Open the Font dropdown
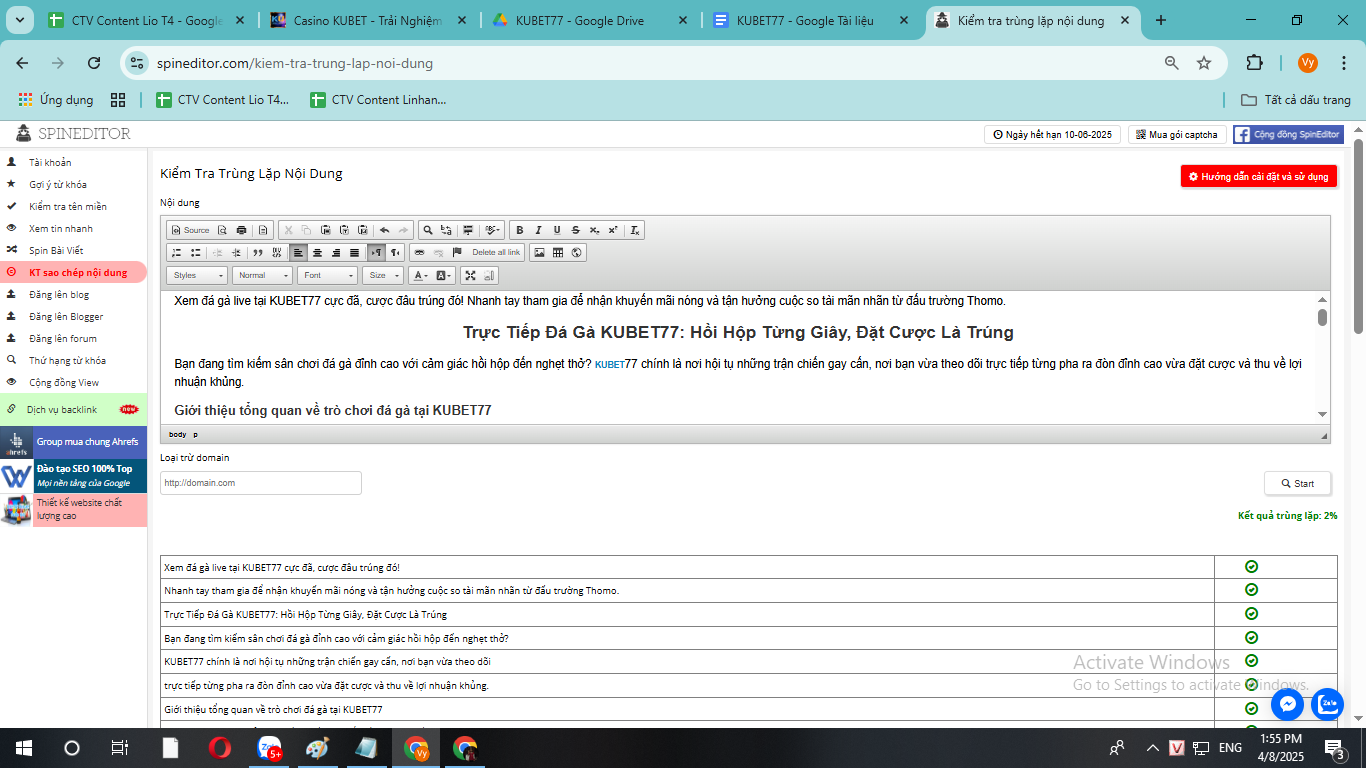This screenshot has height=768, width=1366. click(x=327, y=275)
